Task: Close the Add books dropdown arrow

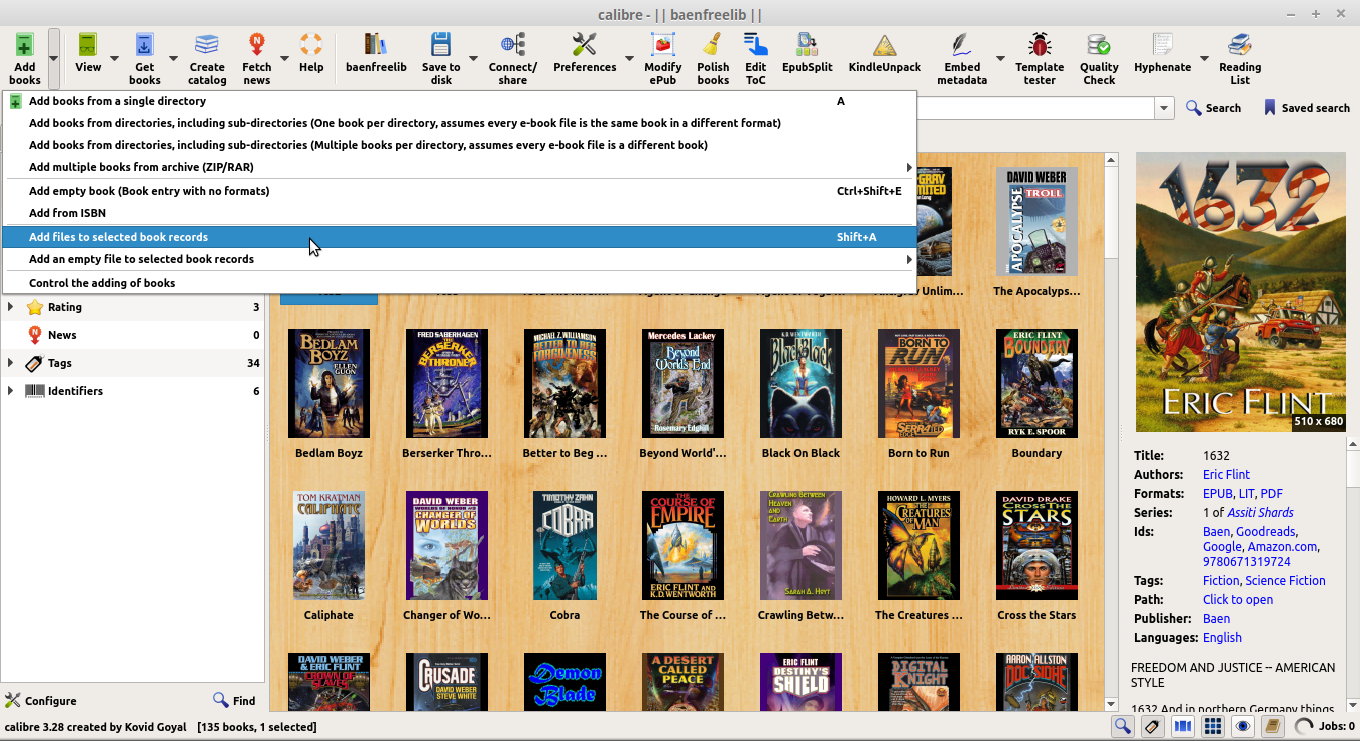Action: pos(54,58)
